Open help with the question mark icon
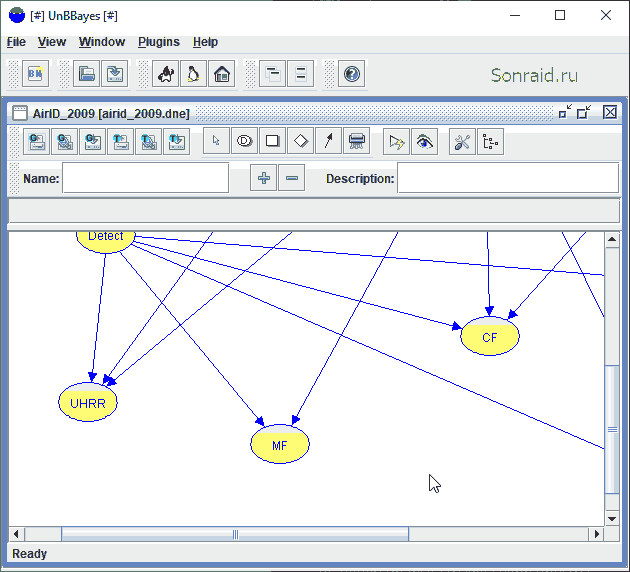Viewport: 630px width, 572px height. (x=352, y=74)
